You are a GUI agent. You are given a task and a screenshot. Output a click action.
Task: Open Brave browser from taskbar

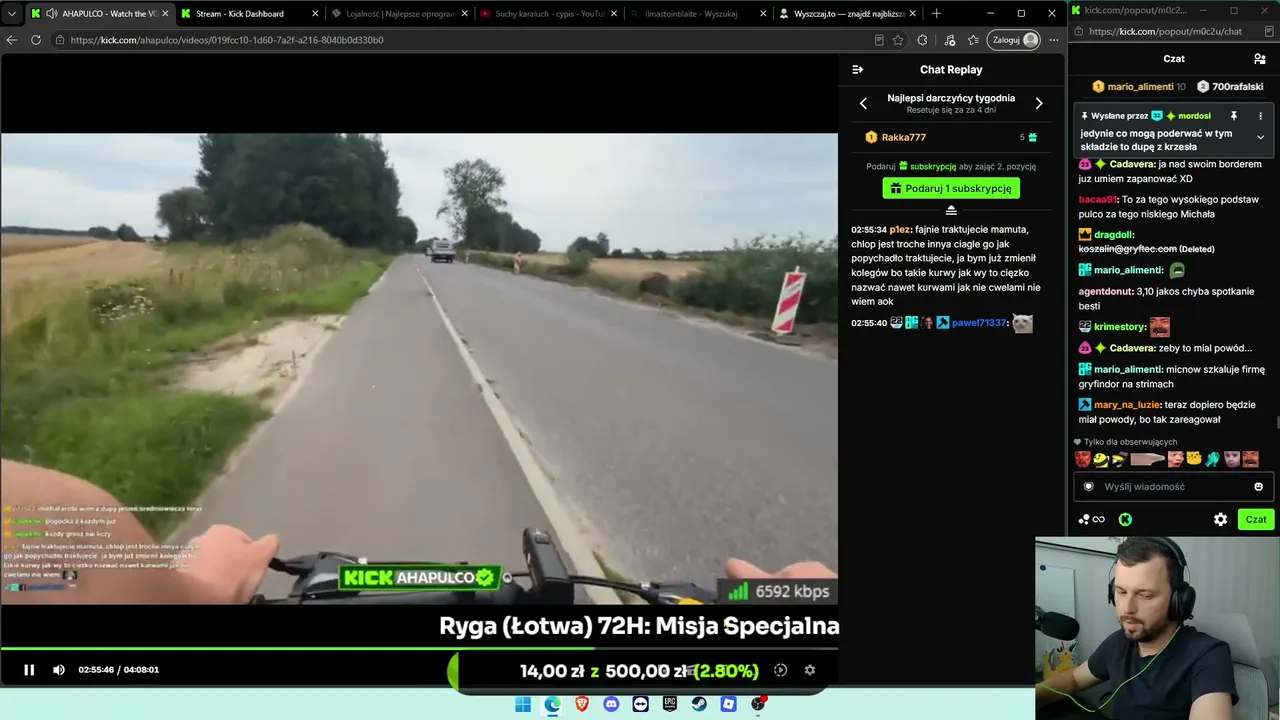[x=582, y=704]
